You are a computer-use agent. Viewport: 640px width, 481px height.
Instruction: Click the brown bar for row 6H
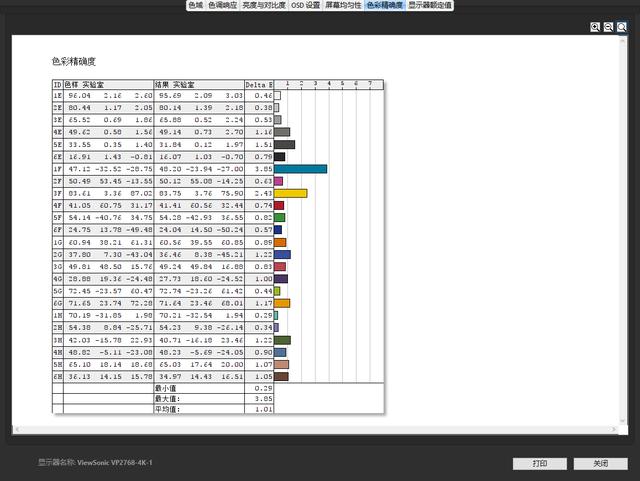(281, 376)
